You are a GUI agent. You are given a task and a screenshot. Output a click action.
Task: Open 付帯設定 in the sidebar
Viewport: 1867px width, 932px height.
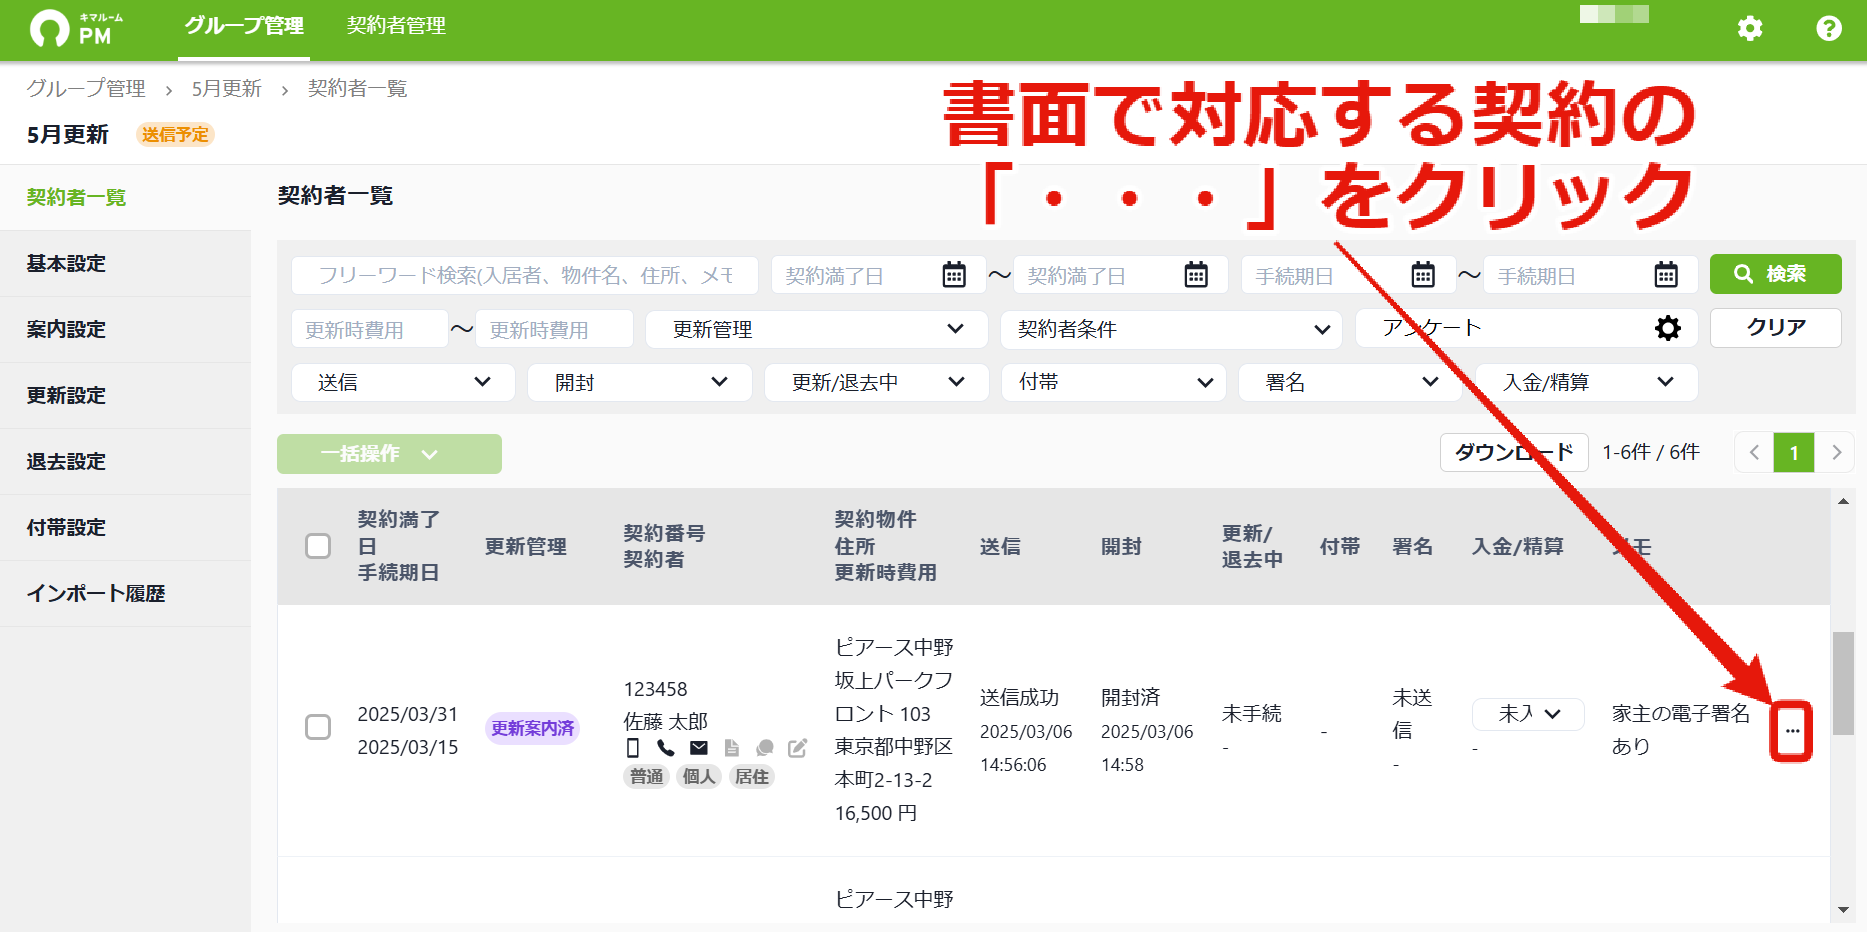coord(125,528)
